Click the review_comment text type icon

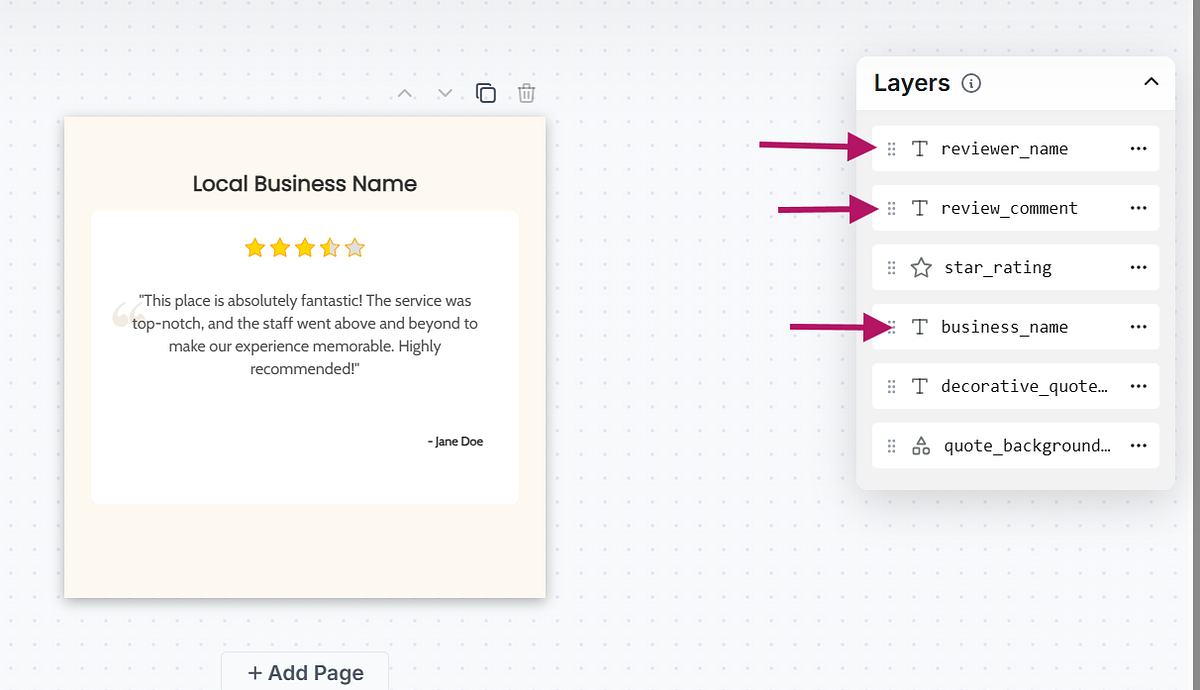pos(920,208)
